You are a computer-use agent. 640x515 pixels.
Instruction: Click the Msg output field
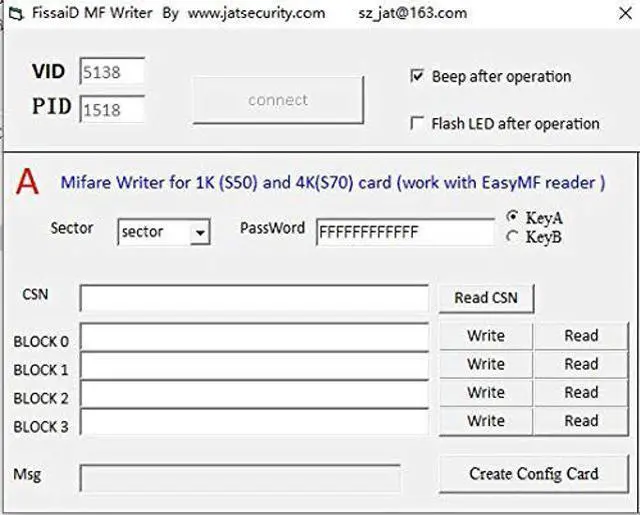tap(240, 477)
